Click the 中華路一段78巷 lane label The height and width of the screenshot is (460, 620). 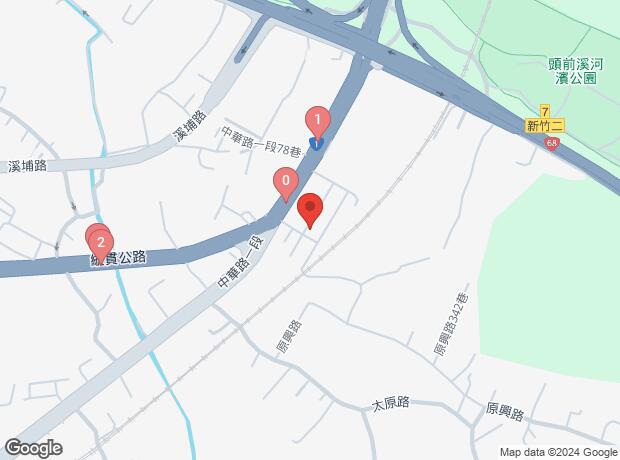(x=261, y=142)
